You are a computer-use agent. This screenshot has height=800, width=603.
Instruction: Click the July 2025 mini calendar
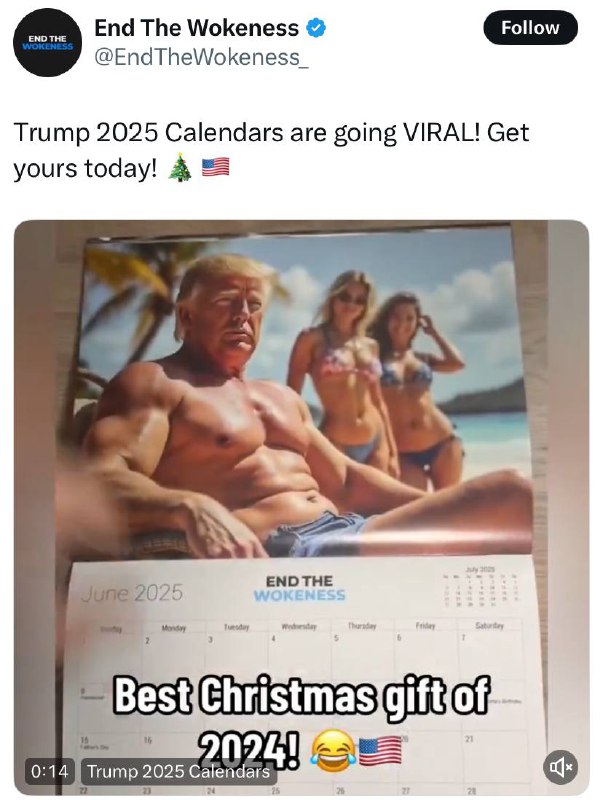(482, 586)
